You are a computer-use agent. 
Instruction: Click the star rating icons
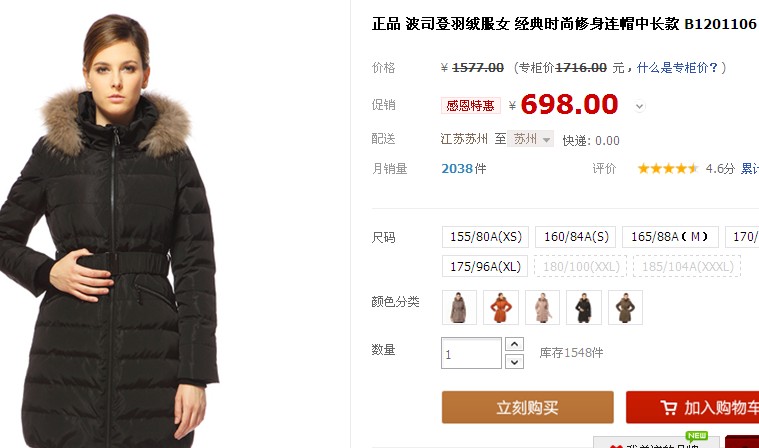pyautogui.click(x=668, y=168)
